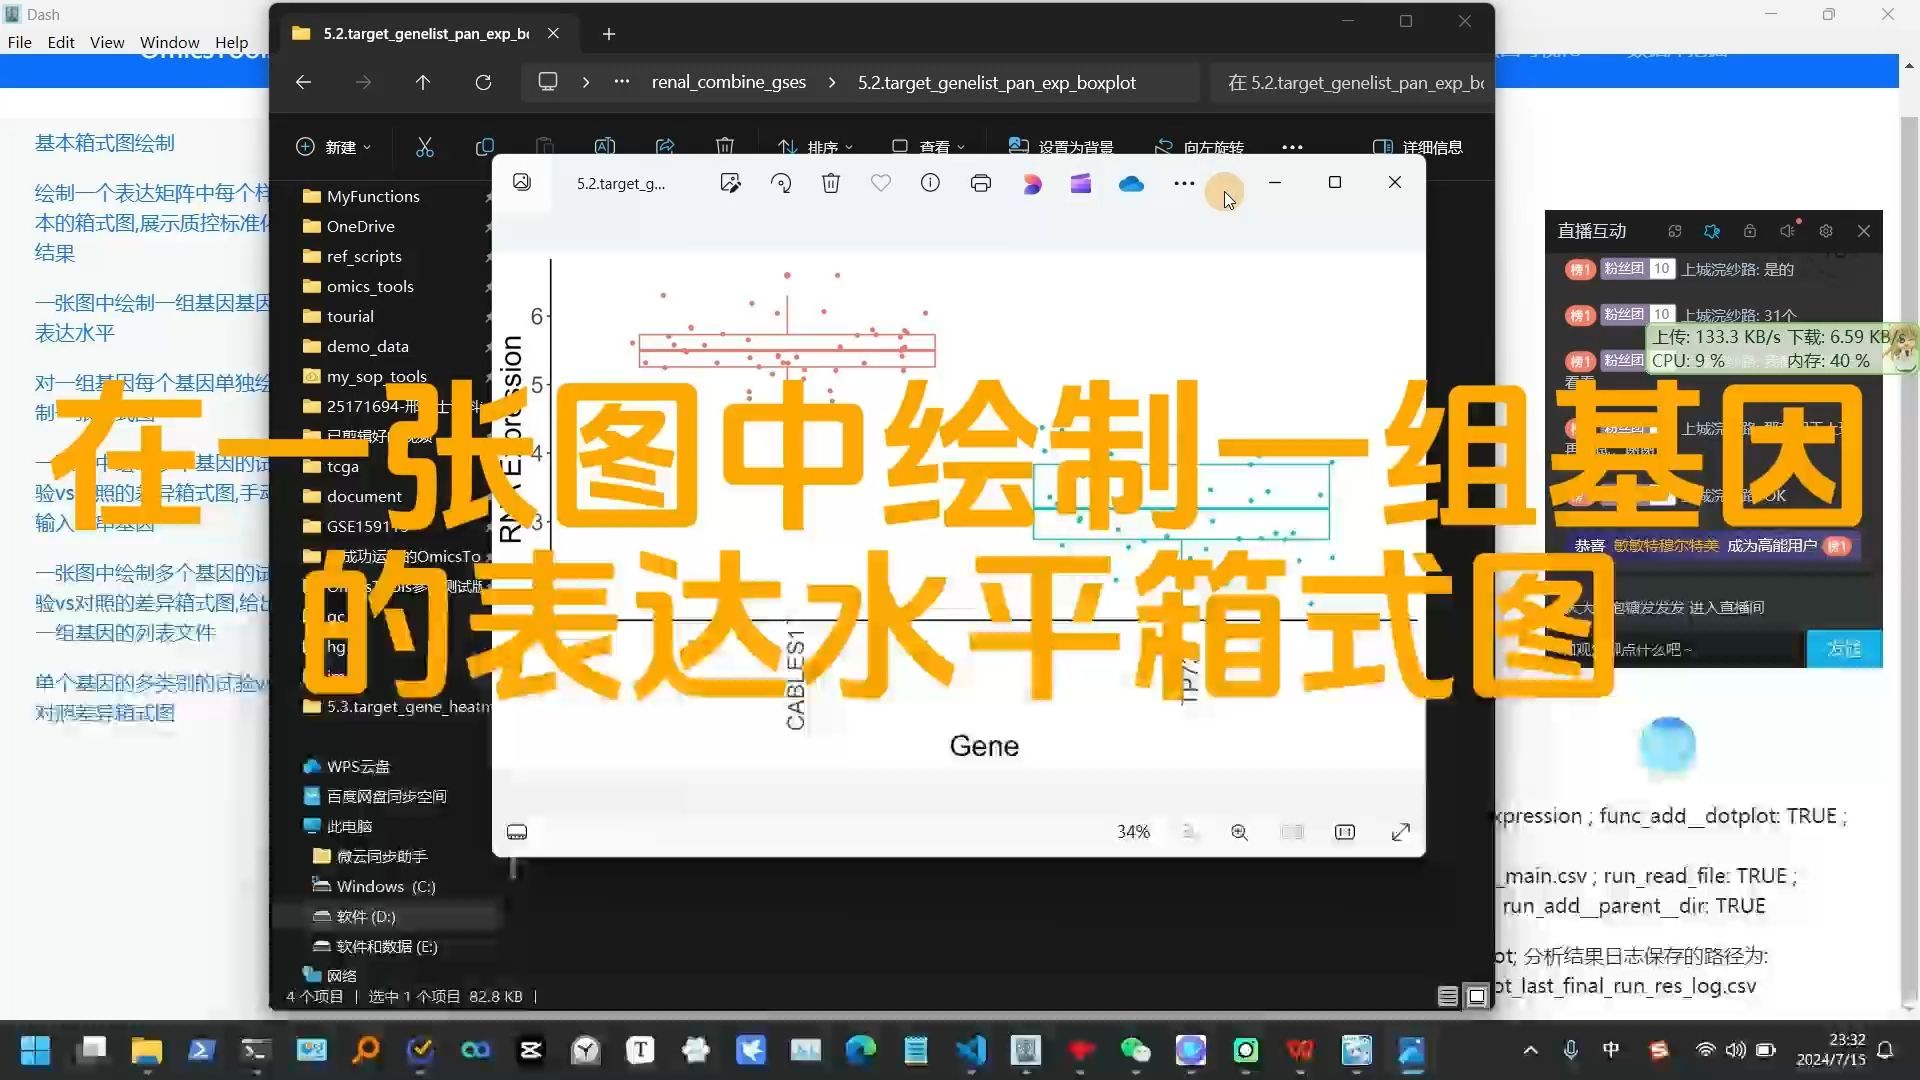Click the File Explorer search field

tap(1352, 83)
